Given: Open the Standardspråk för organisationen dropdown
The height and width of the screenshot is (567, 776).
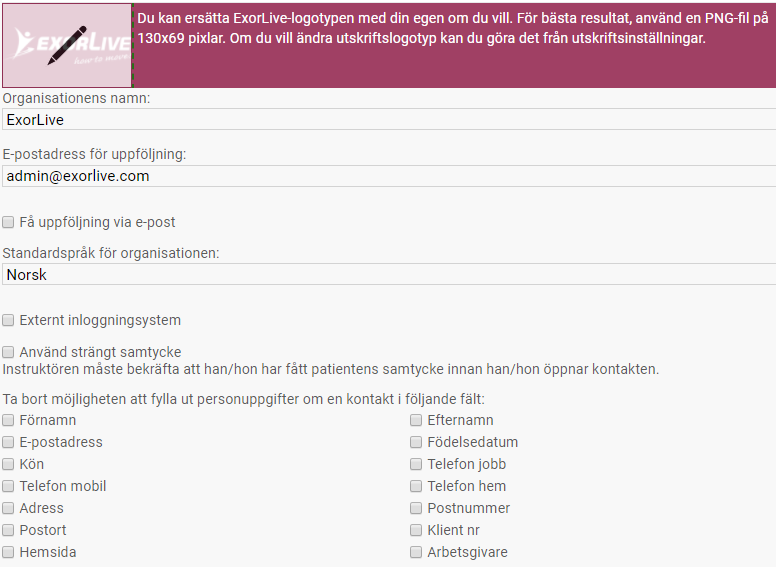Looking at the screenshot, I should tap(388, 274).
